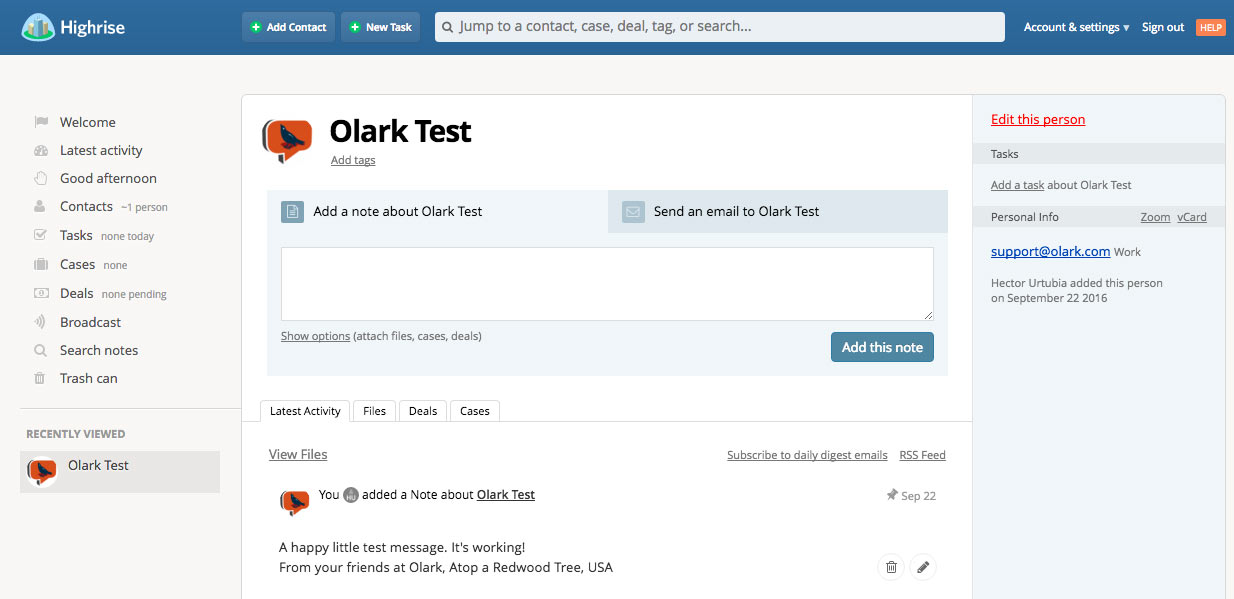Edit the note with pencil icon
This screenshot has width=1234, height=599.
(x=923, y=568)
